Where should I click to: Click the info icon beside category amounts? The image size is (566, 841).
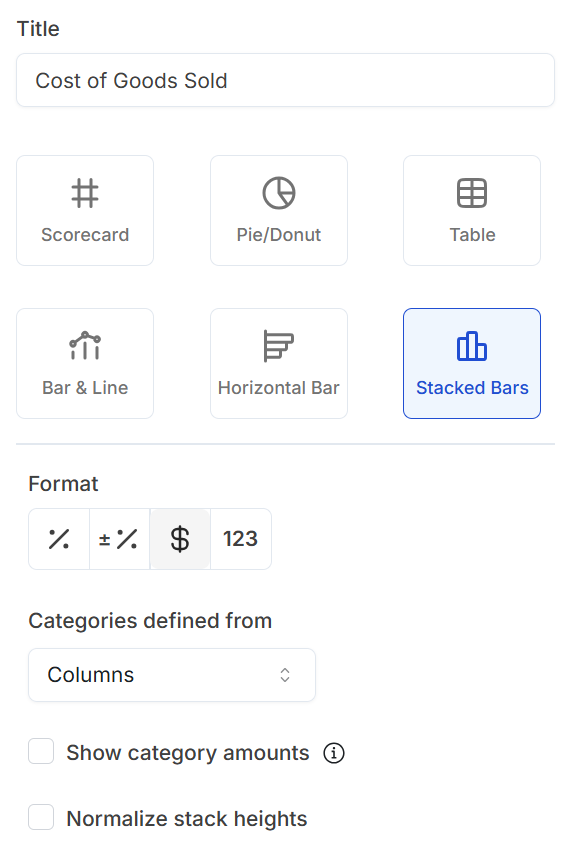pos(334,753)
